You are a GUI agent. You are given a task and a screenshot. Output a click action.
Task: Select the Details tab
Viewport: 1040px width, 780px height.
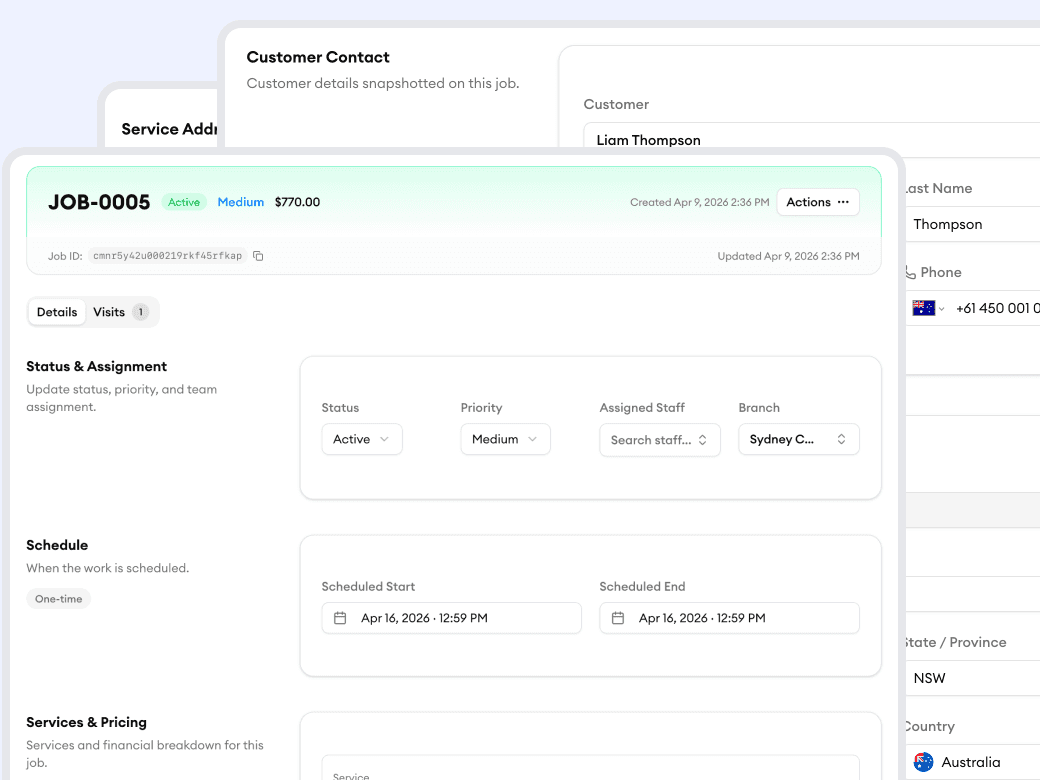point(56,311)
